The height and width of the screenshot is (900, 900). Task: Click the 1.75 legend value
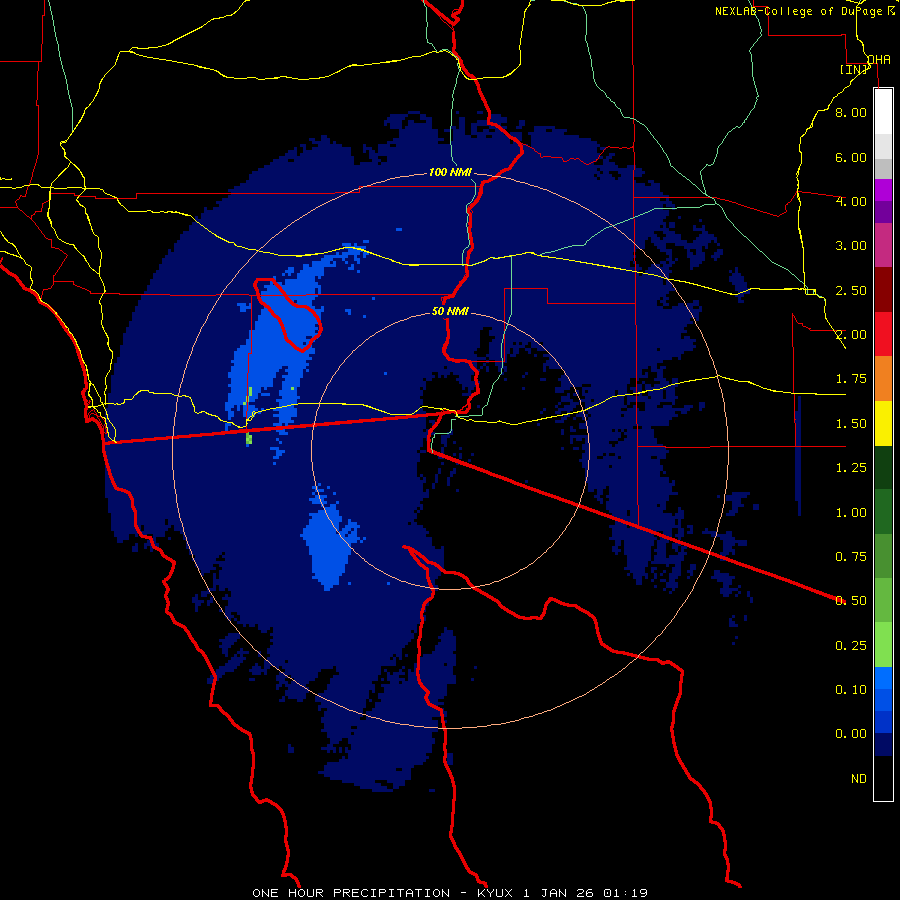pos(851,379)
